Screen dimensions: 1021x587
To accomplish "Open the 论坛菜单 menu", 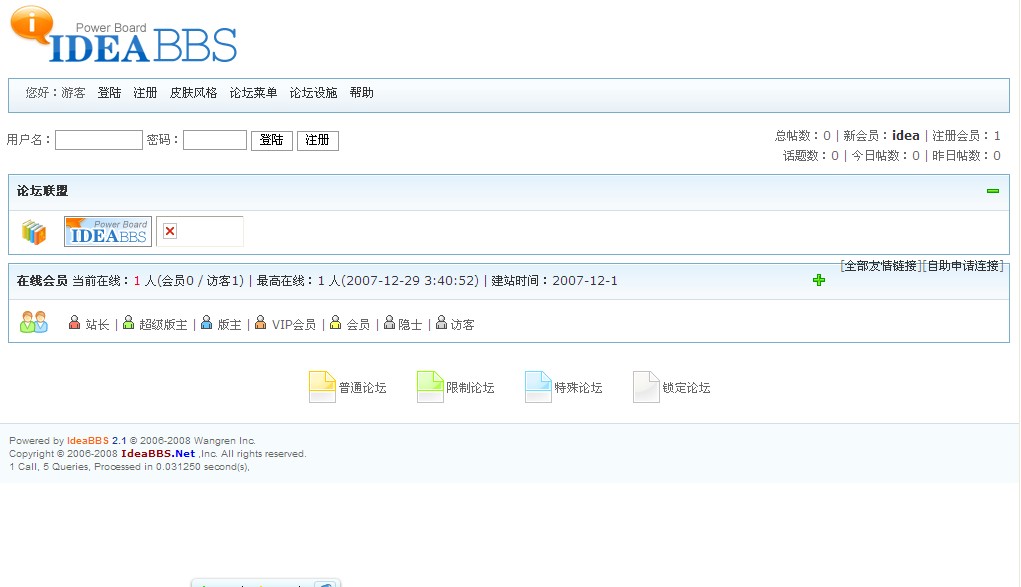I will pos(253,93).
